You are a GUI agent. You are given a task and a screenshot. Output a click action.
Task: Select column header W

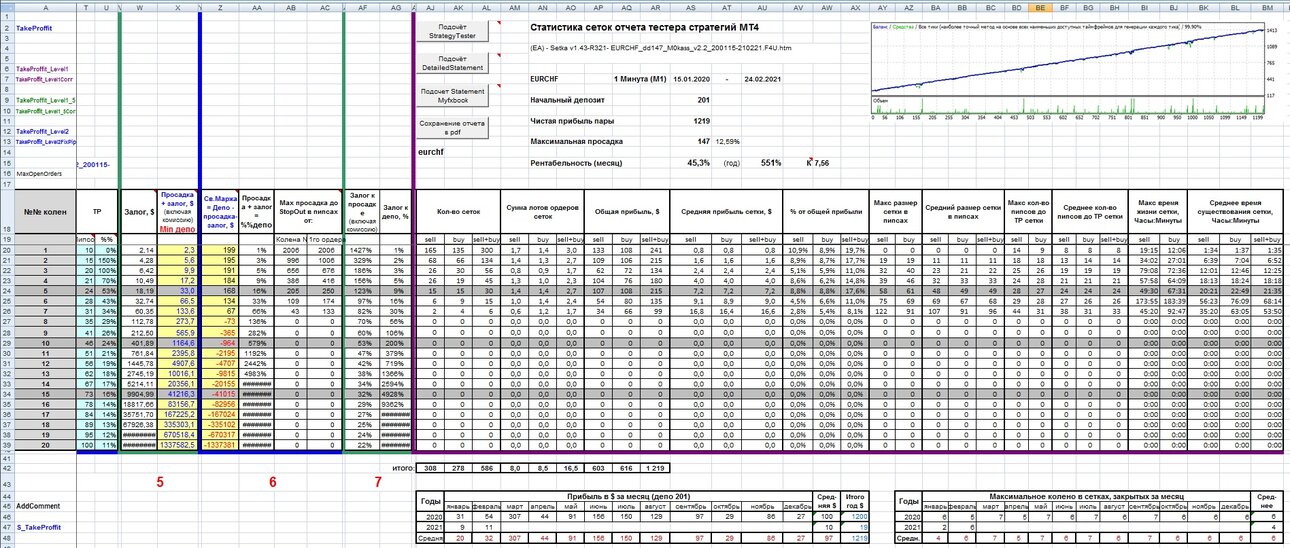[x=137, y=6]
